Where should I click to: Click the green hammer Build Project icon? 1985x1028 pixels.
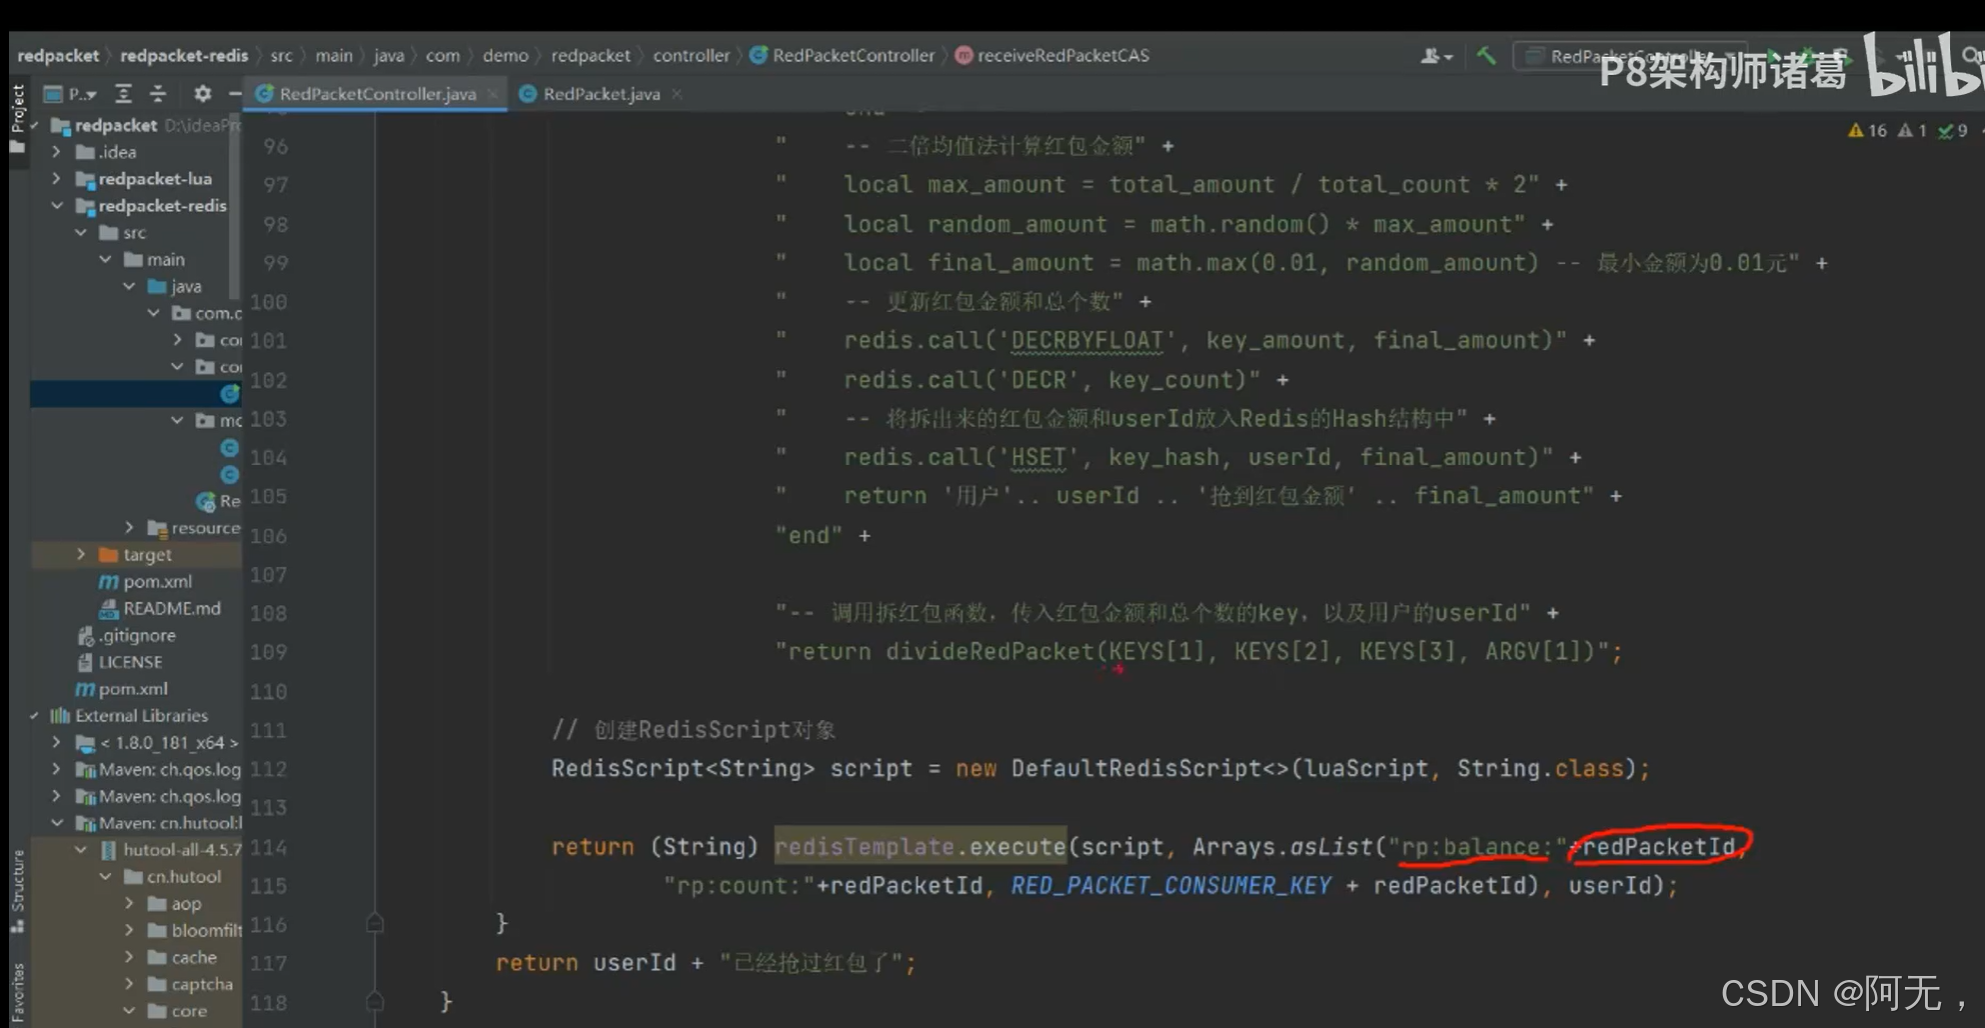point(1486,56)
